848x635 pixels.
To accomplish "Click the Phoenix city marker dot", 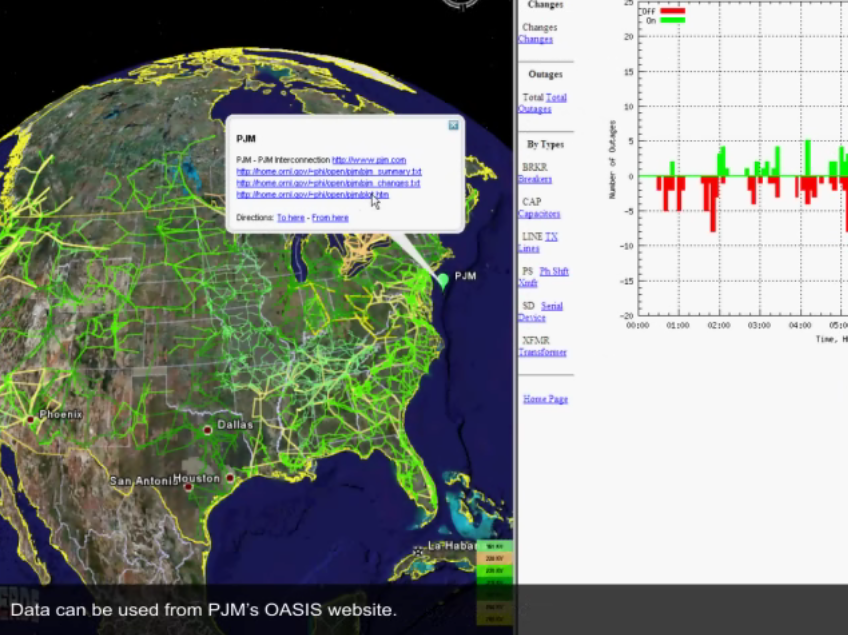I will pyautogui.click(x=32, y=419).
